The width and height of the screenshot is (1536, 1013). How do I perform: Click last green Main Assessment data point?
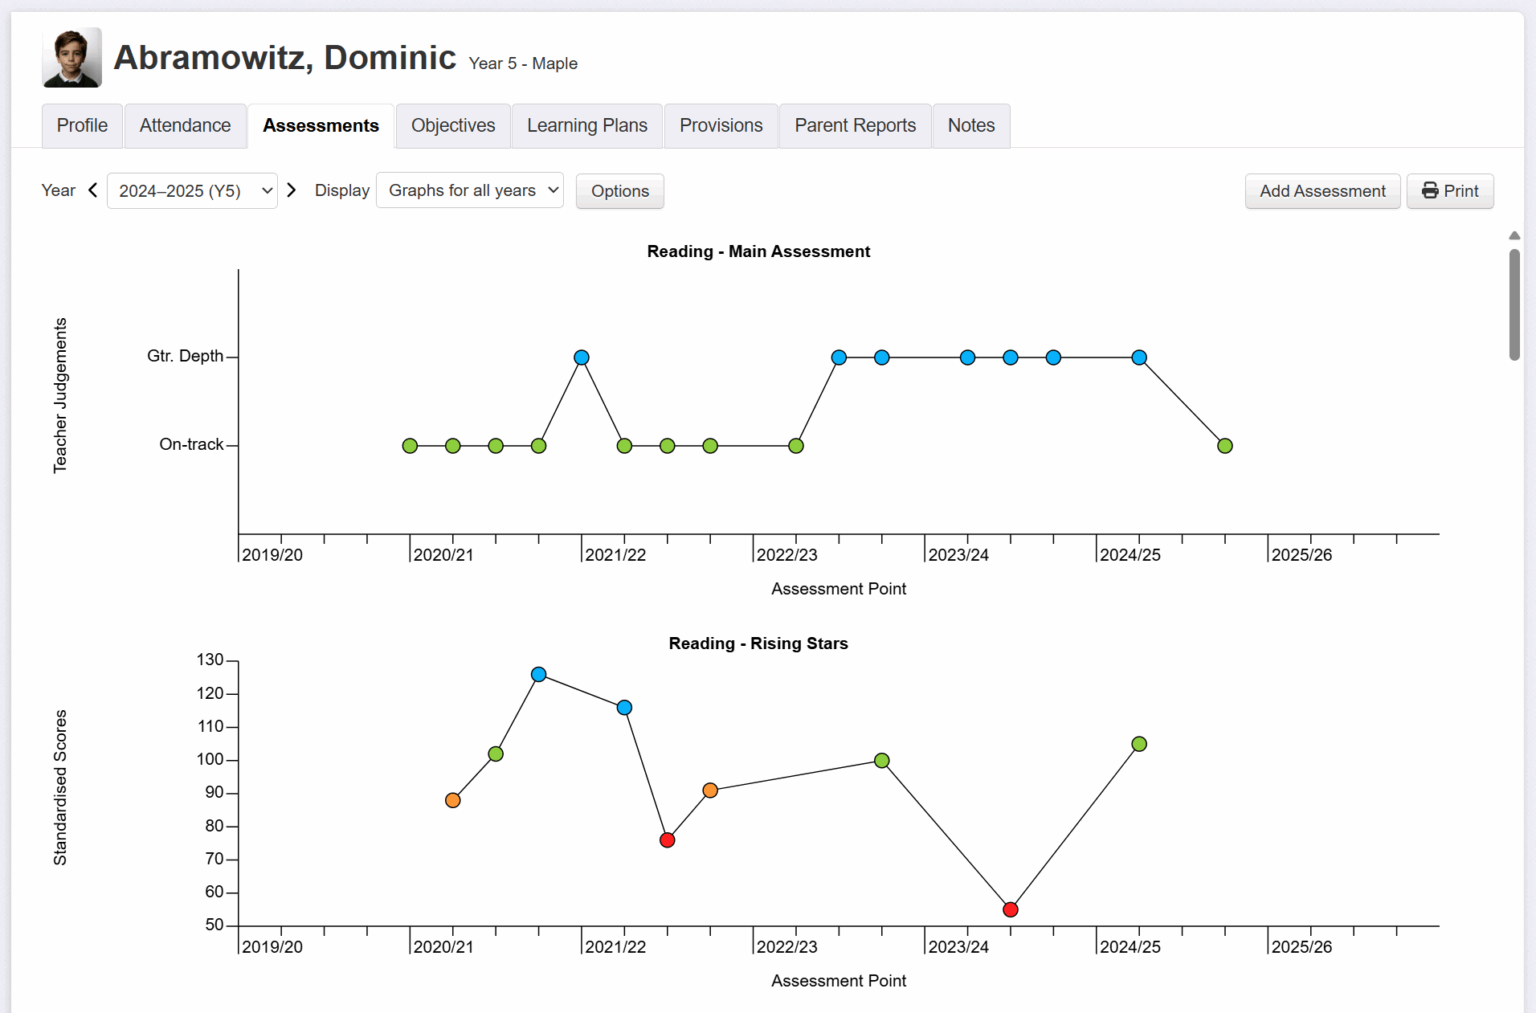coord(1225,446)
